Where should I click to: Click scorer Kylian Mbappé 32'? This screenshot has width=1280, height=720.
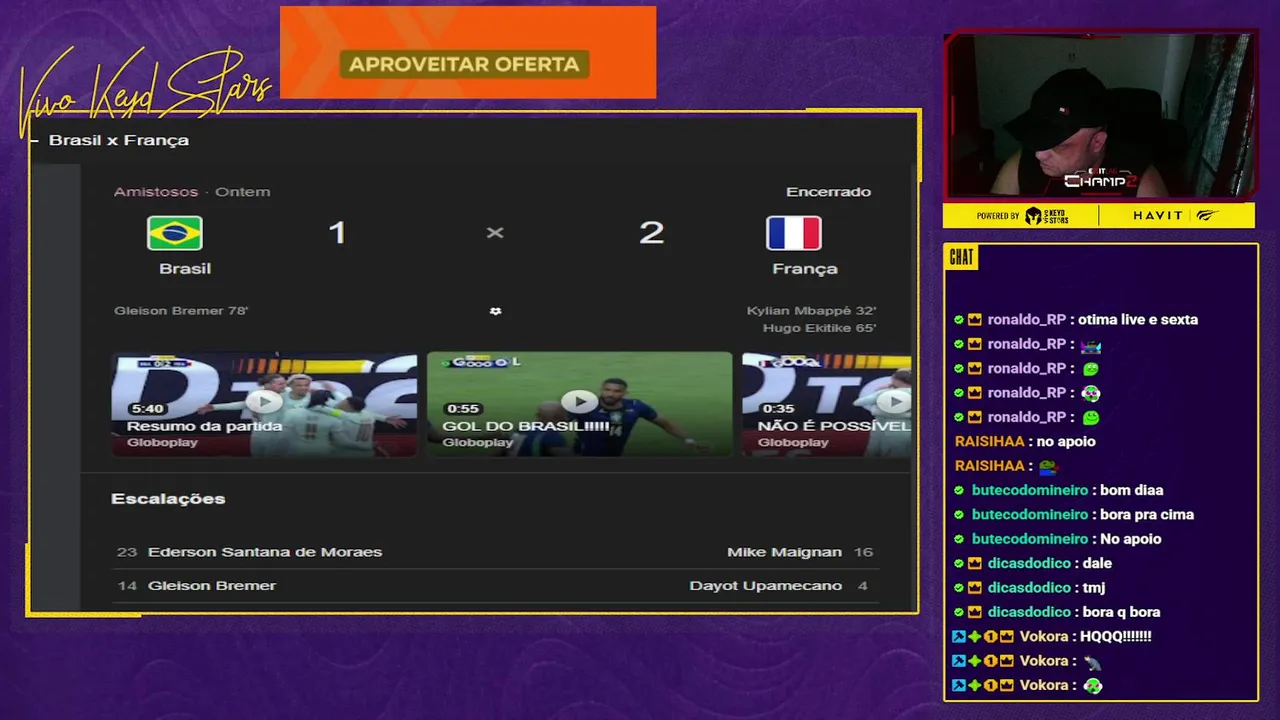[811, 311]
